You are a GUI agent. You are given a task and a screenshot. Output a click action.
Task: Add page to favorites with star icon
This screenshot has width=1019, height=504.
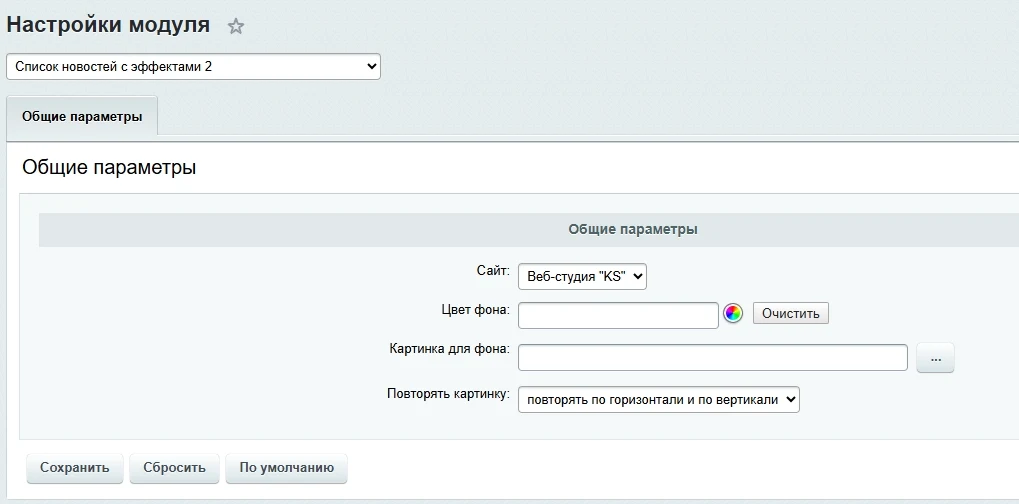[236, 27]
